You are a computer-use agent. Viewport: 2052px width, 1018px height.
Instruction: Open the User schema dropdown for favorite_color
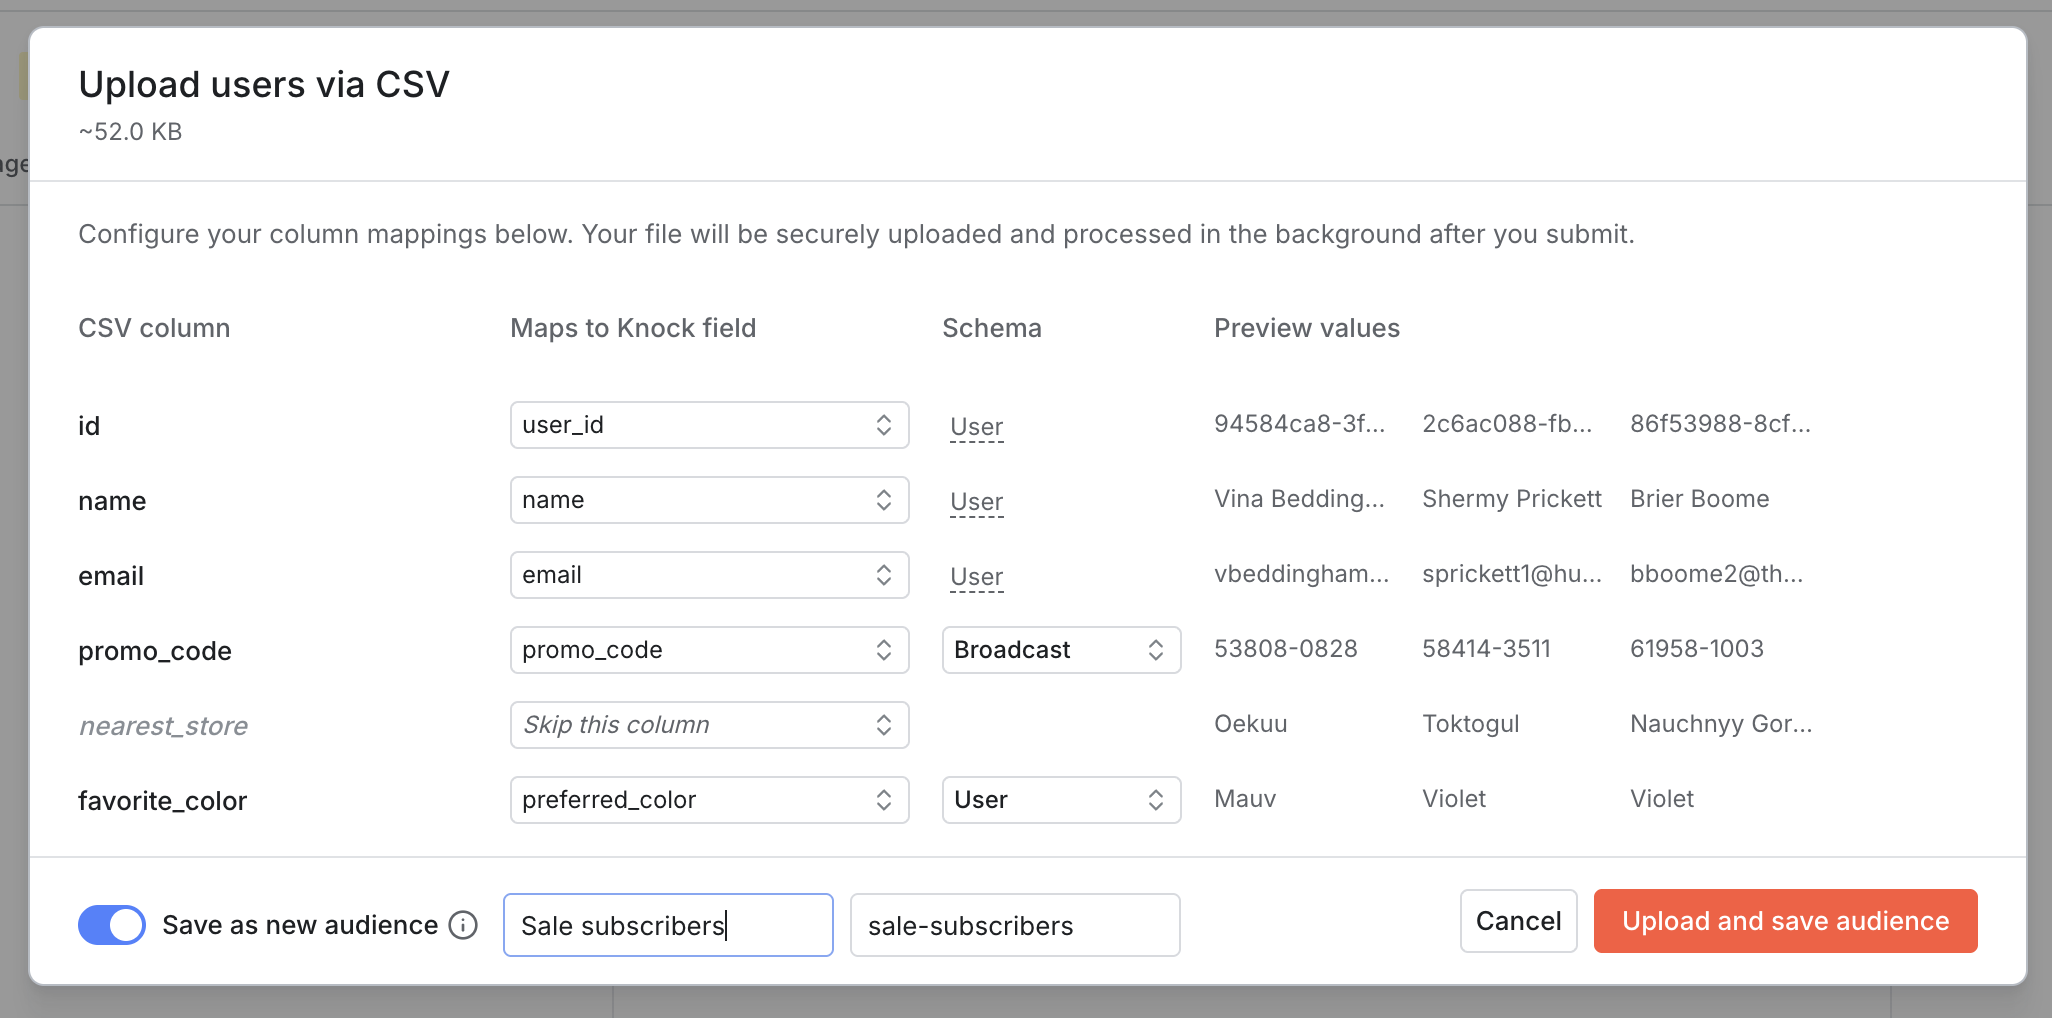pos(1061,799)
